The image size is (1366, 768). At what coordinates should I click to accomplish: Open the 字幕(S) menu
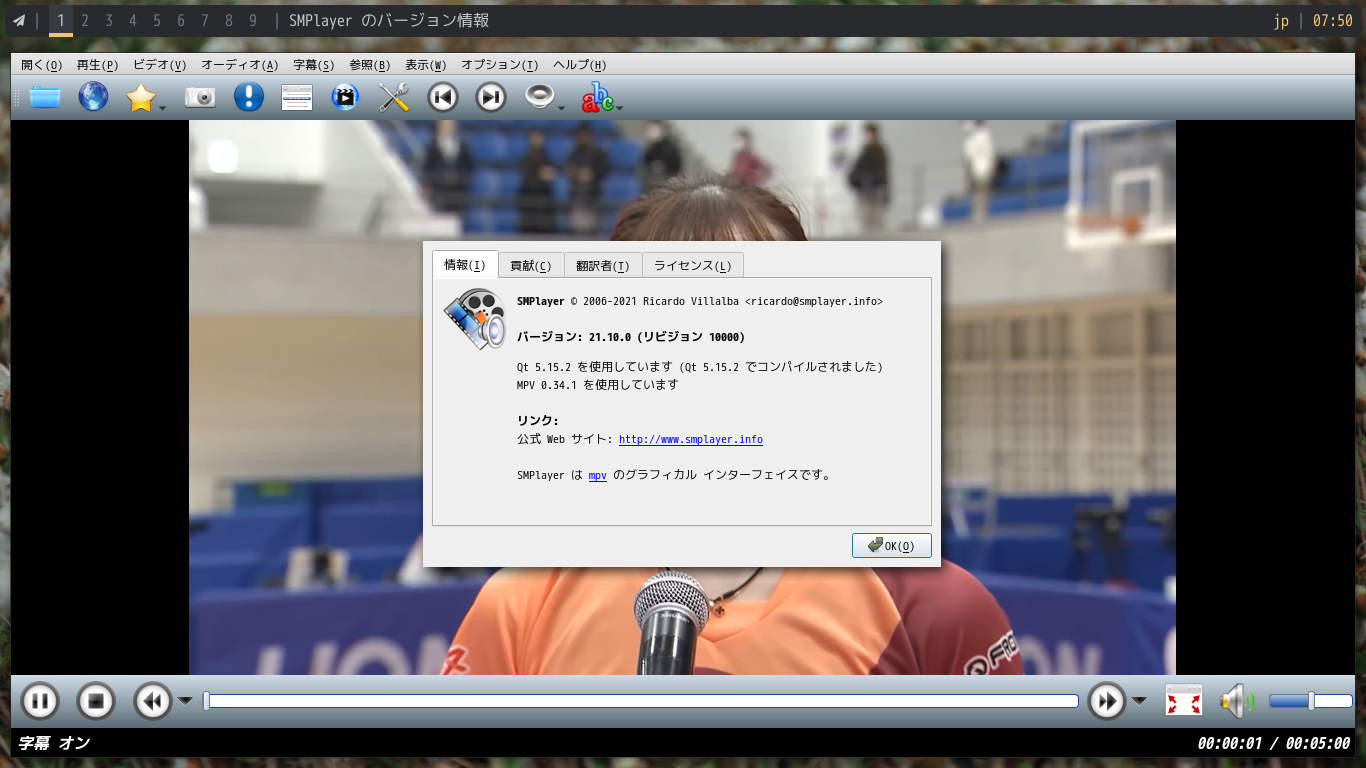[313, 65]
